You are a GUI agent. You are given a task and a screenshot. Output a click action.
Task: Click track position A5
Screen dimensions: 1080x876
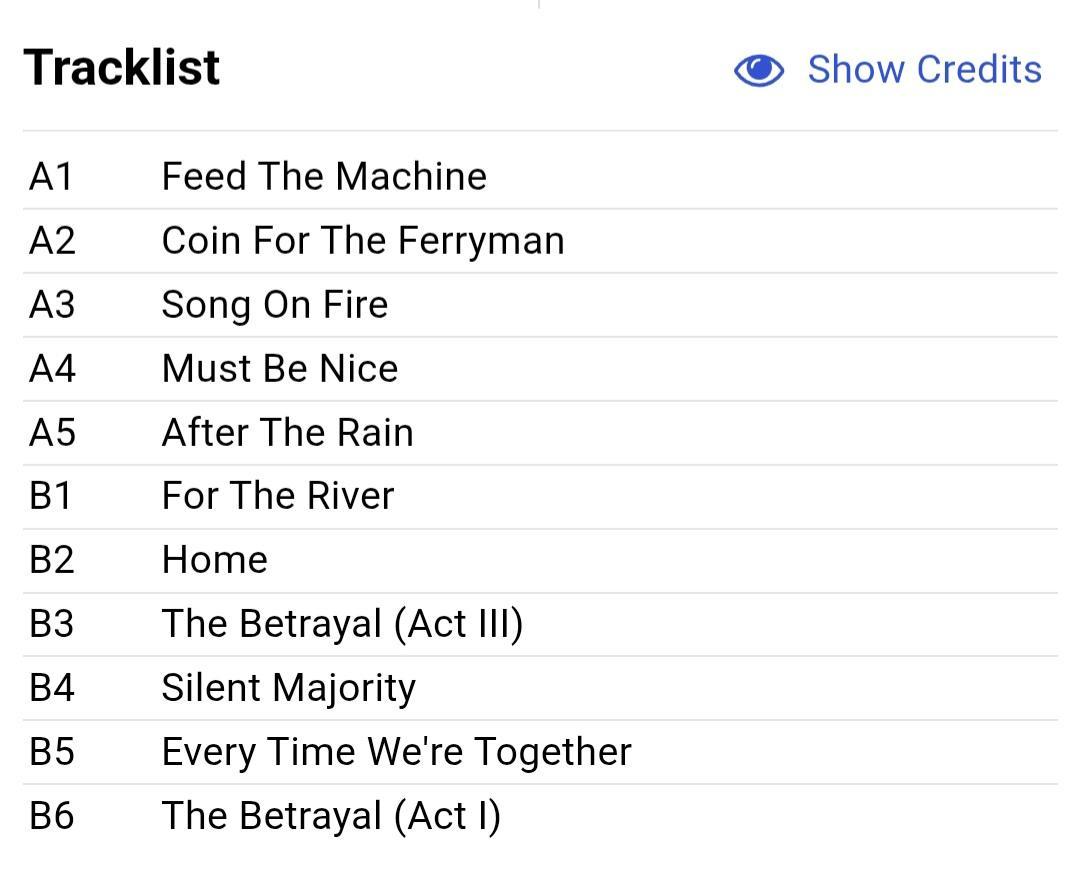(x=52, y=432)
